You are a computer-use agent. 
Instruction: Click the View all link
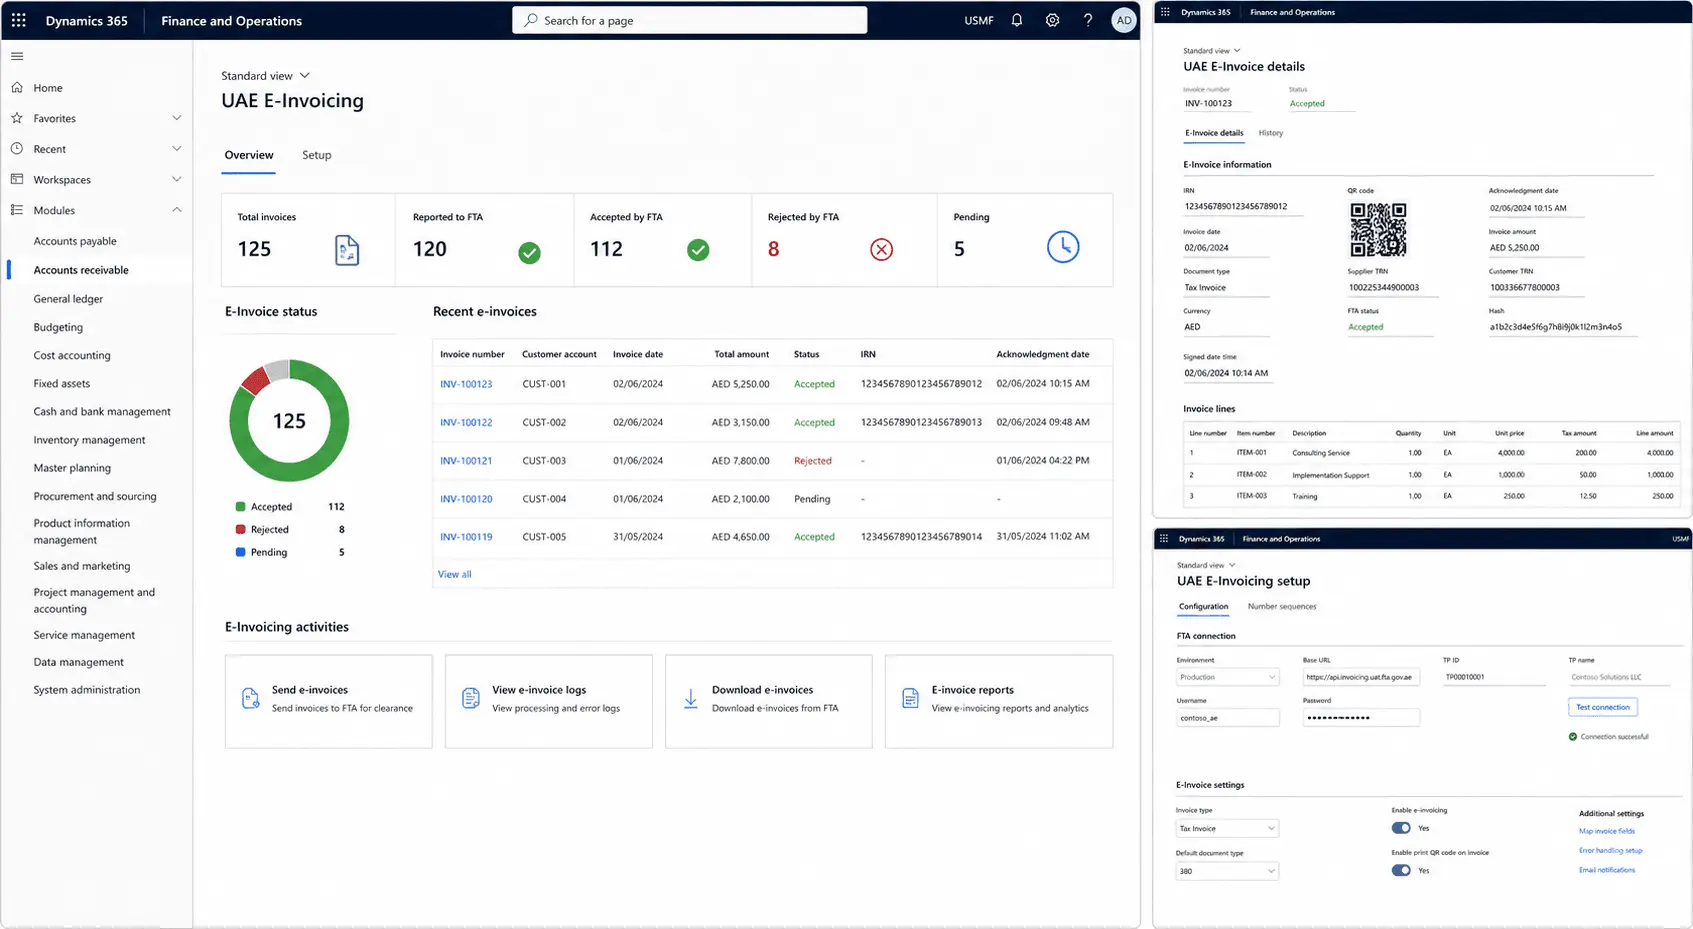pos(454,574)
